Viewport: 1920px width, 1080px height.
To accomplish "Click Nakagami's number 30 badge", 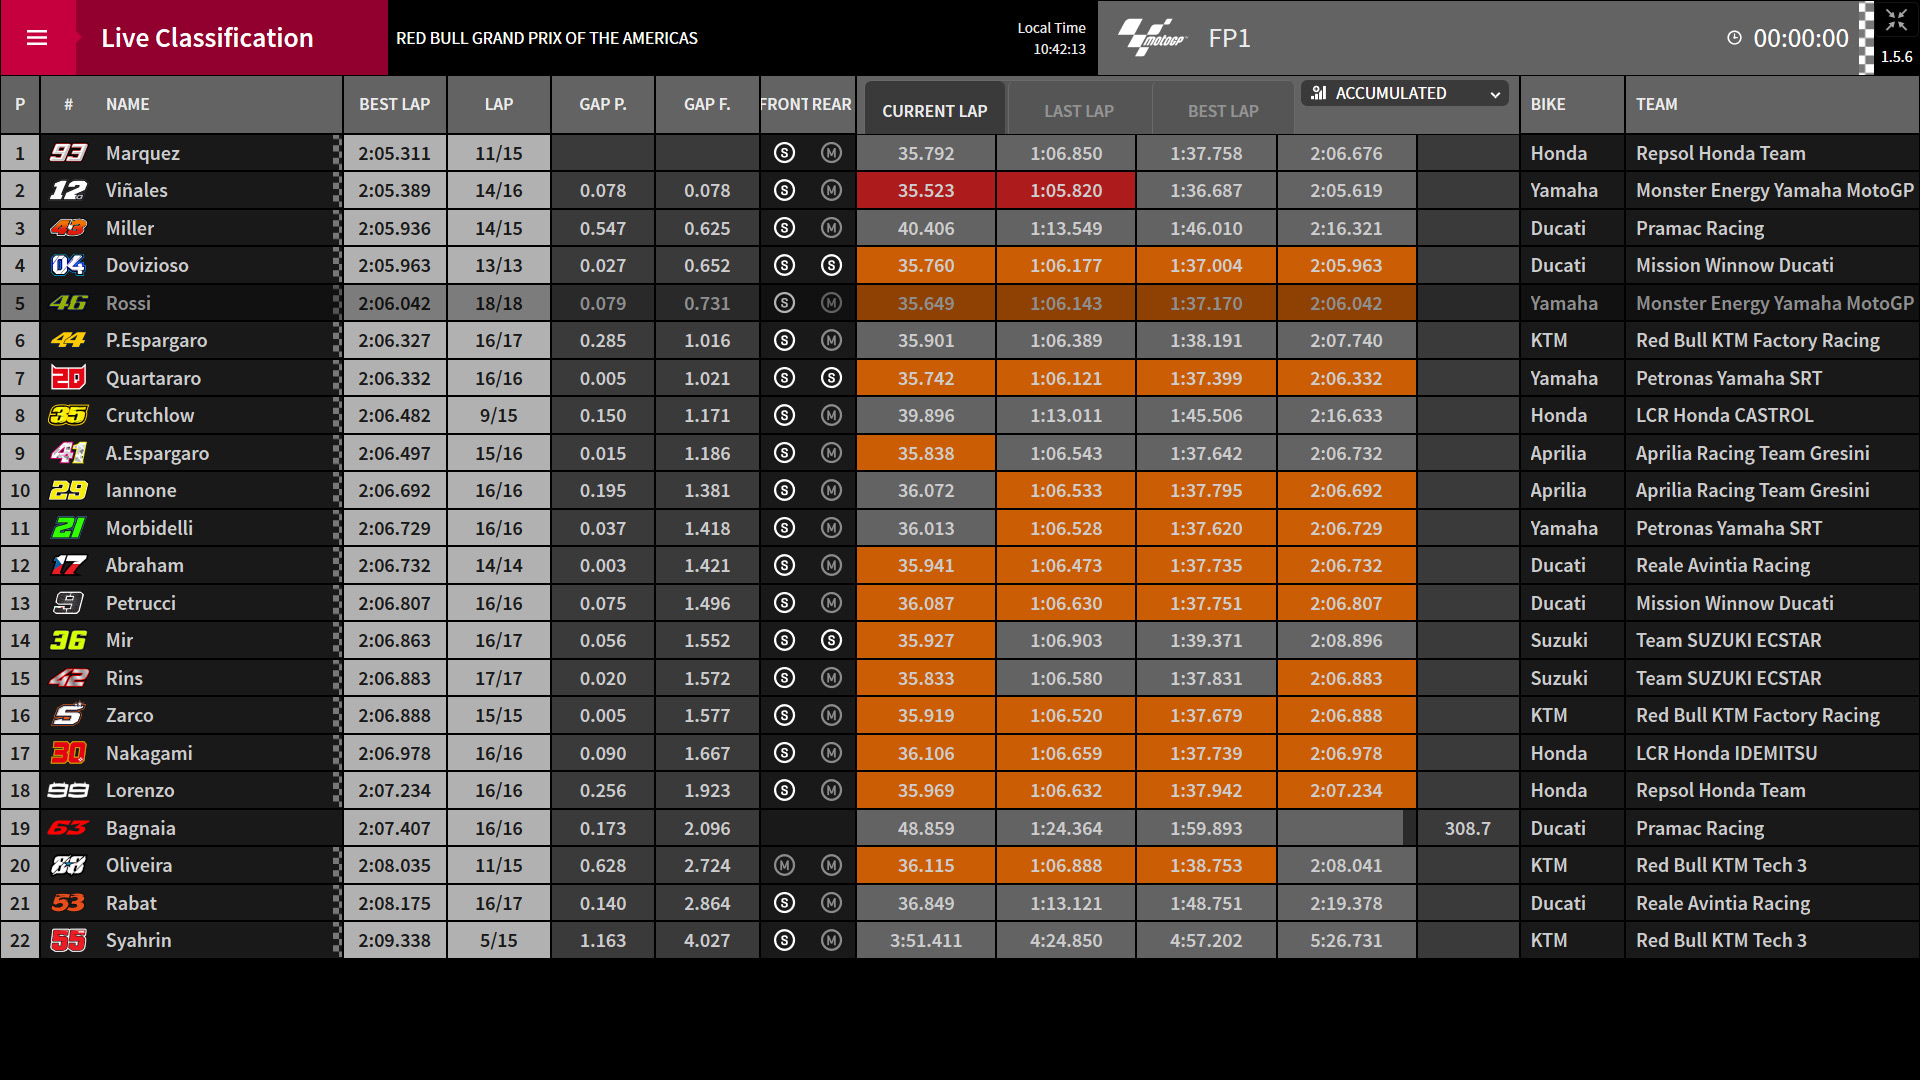I will [x=68, y=753].
